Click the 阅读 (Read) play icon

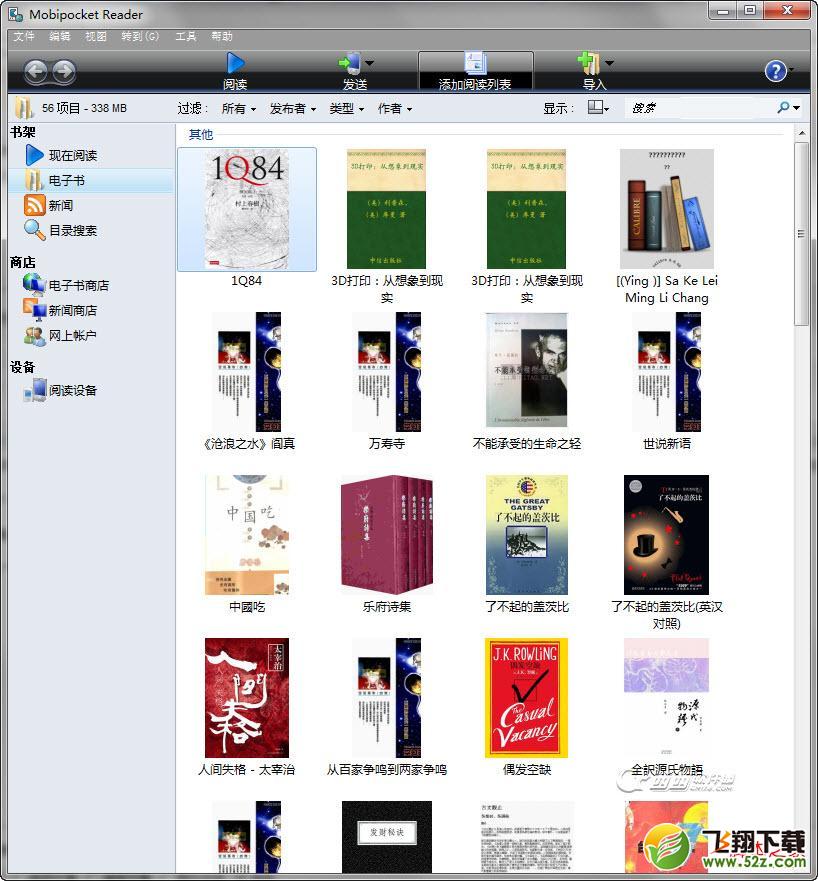235,63
